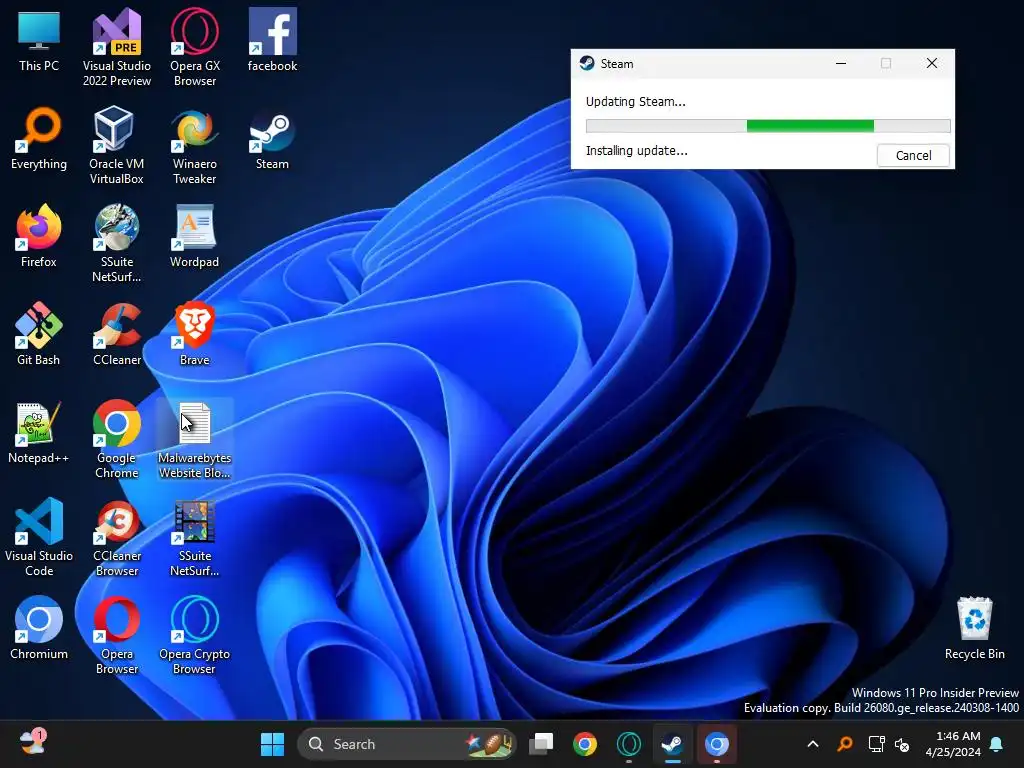Select the CCleaner Browser shortcut
Screen dimensions: 1024x768
(x=116, y=537)
